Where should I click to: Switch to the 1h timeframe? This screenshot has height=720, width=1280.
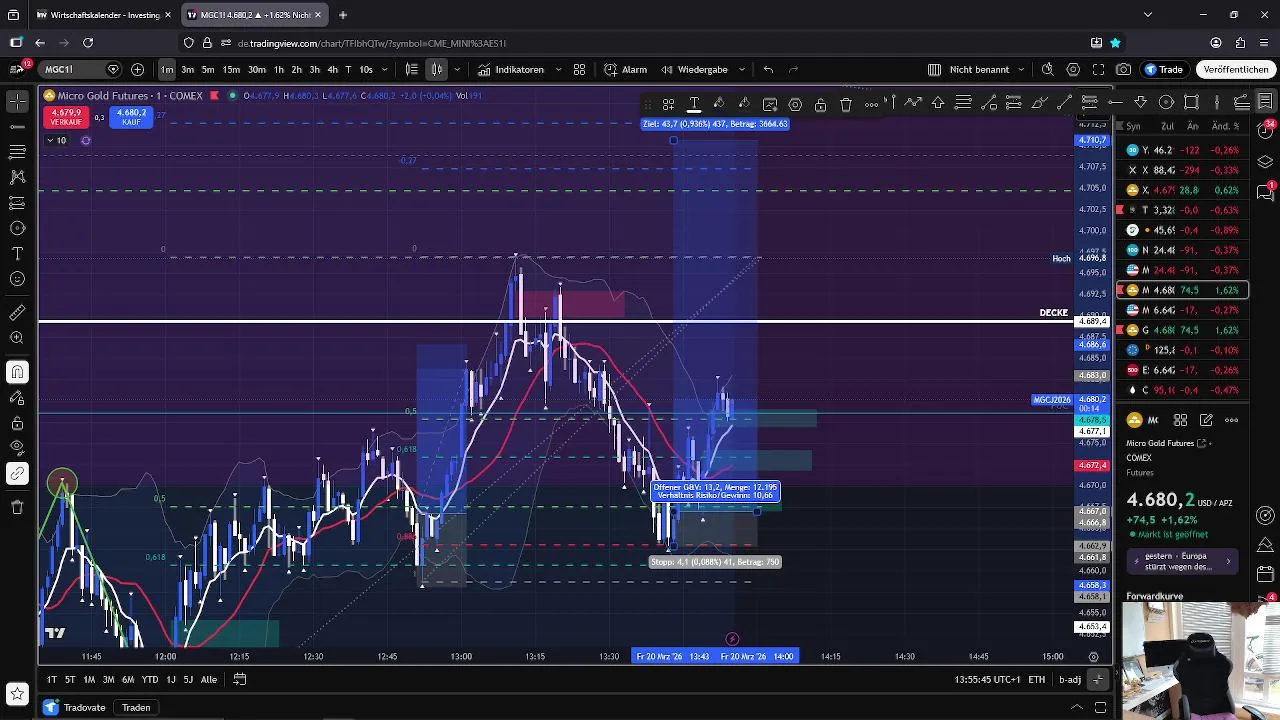279,69
